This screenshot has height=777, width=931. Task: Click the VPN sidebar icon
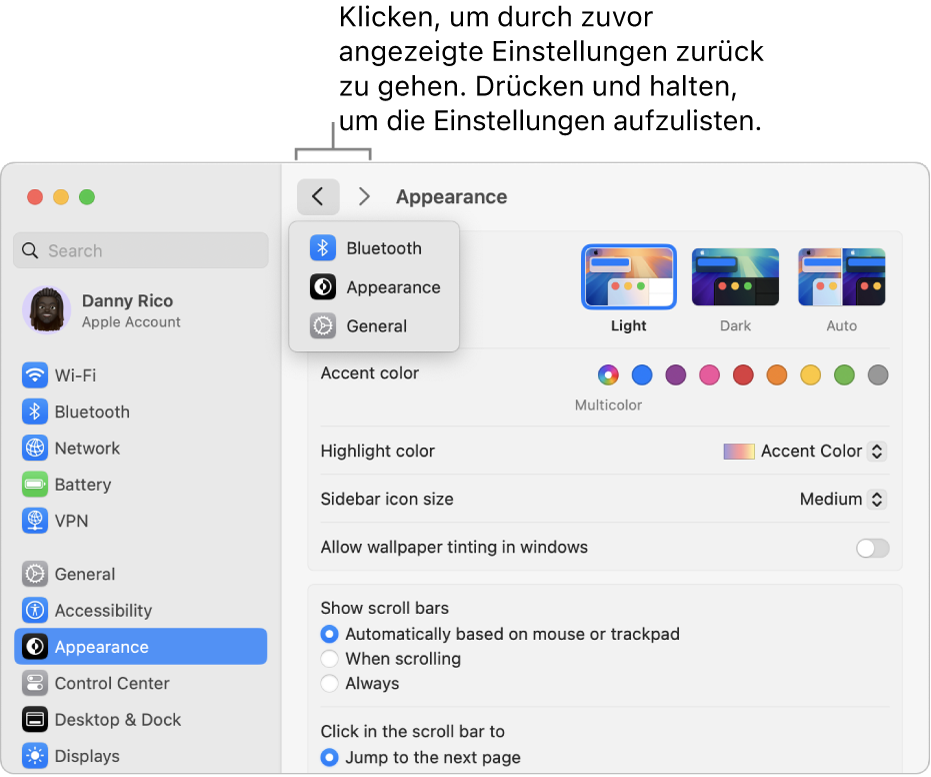[35, 521]
